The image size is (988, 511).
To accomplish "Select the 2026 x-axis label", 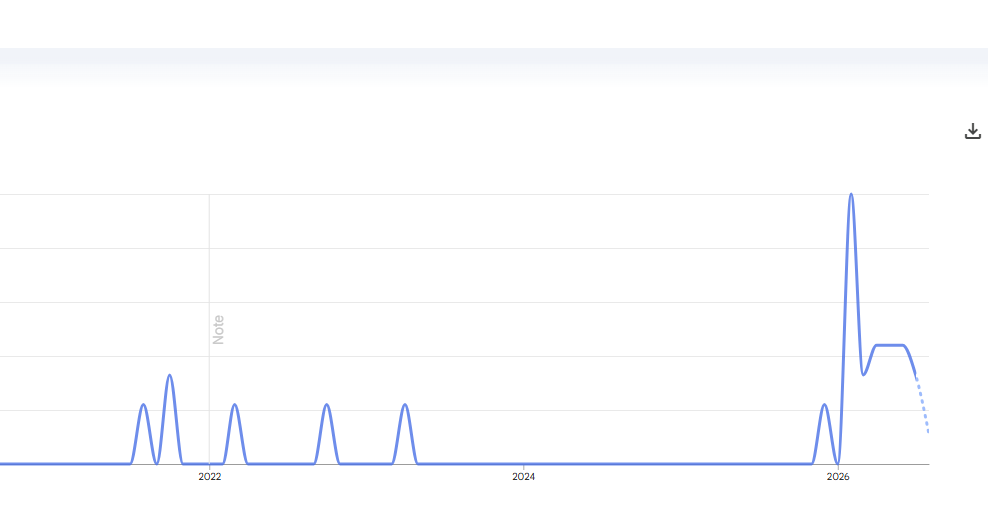I will [x=838, y=477].
